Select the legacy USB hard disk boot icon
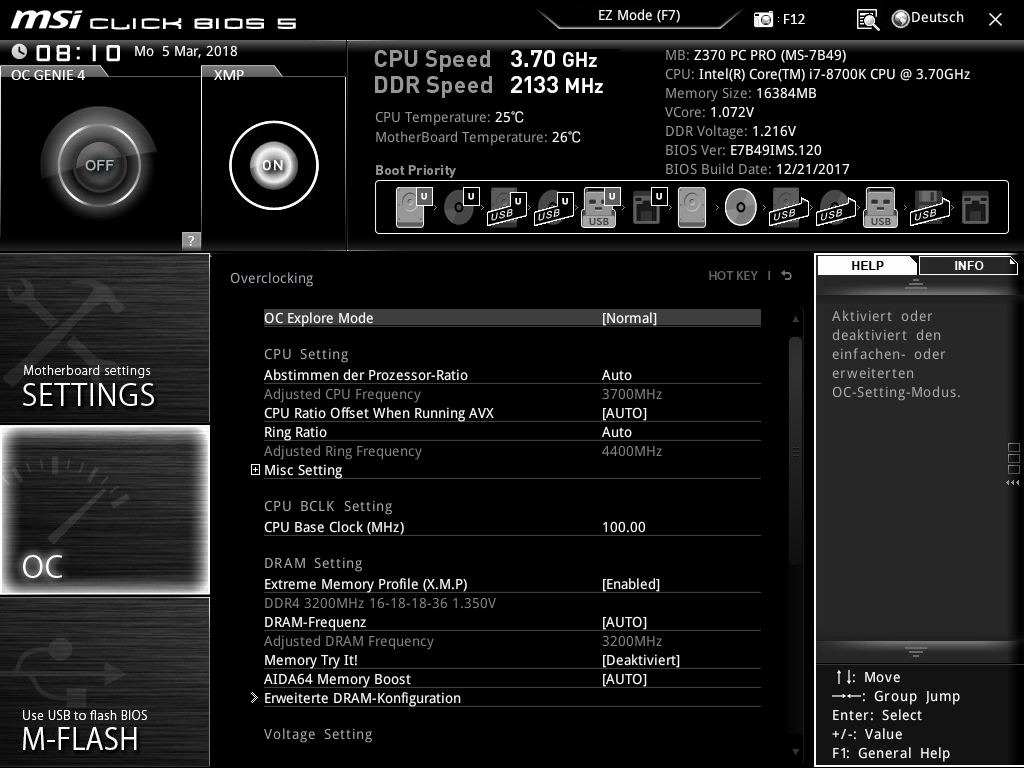Screen dimensions: 1024x768 (789, 207)
